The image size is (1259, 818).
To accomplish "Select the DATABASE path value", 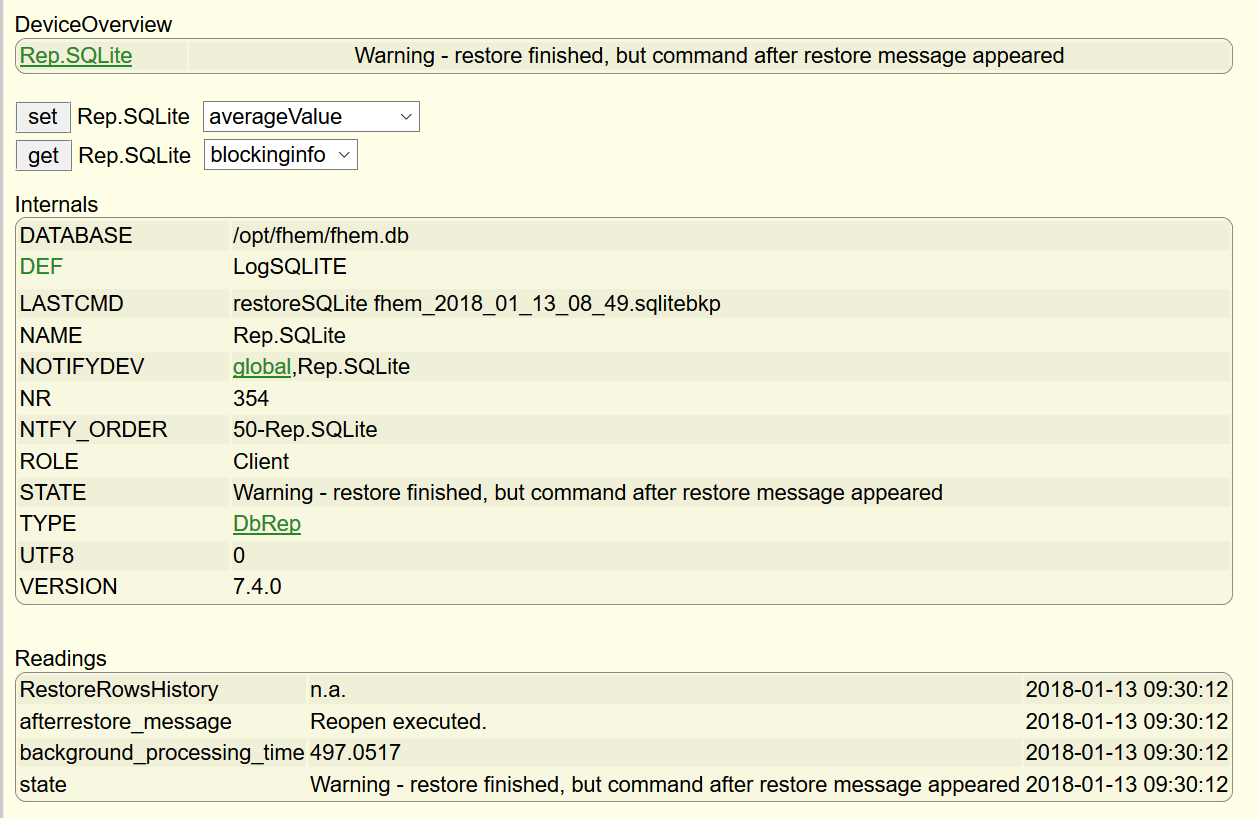I will click(x=321, y=236).
